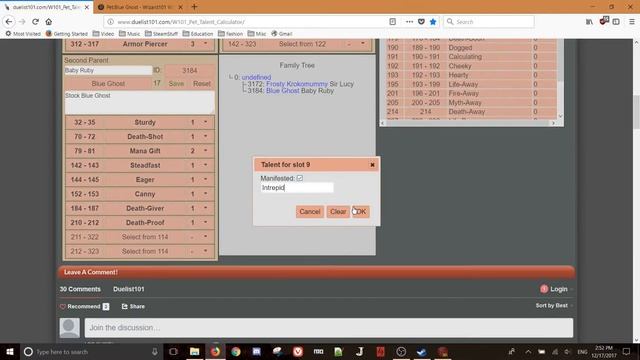Screen dimensions: 640x360
Task: Go back with the browser back arrow
Action: coord(9,22)
